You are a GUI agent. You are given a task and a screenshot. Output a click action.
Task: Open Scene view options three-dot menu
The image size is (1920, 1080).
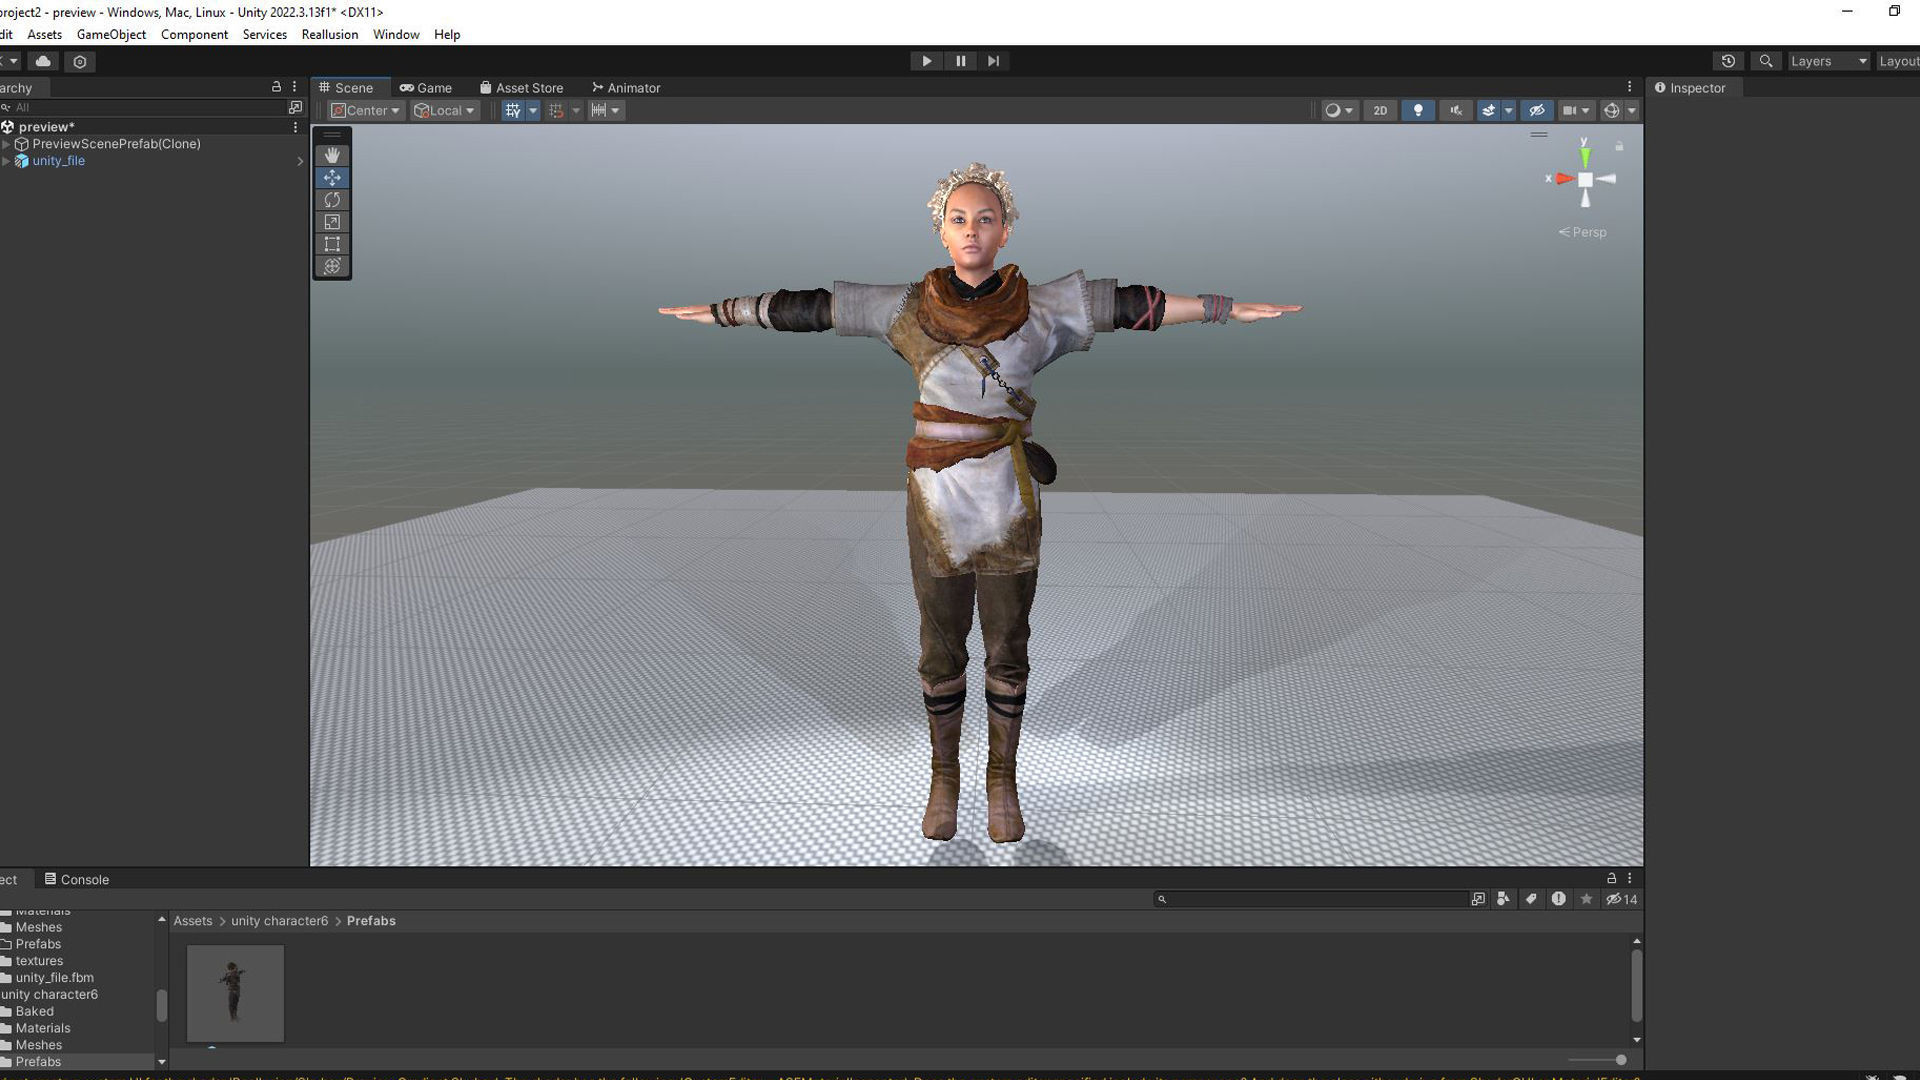pos(1629,87)
